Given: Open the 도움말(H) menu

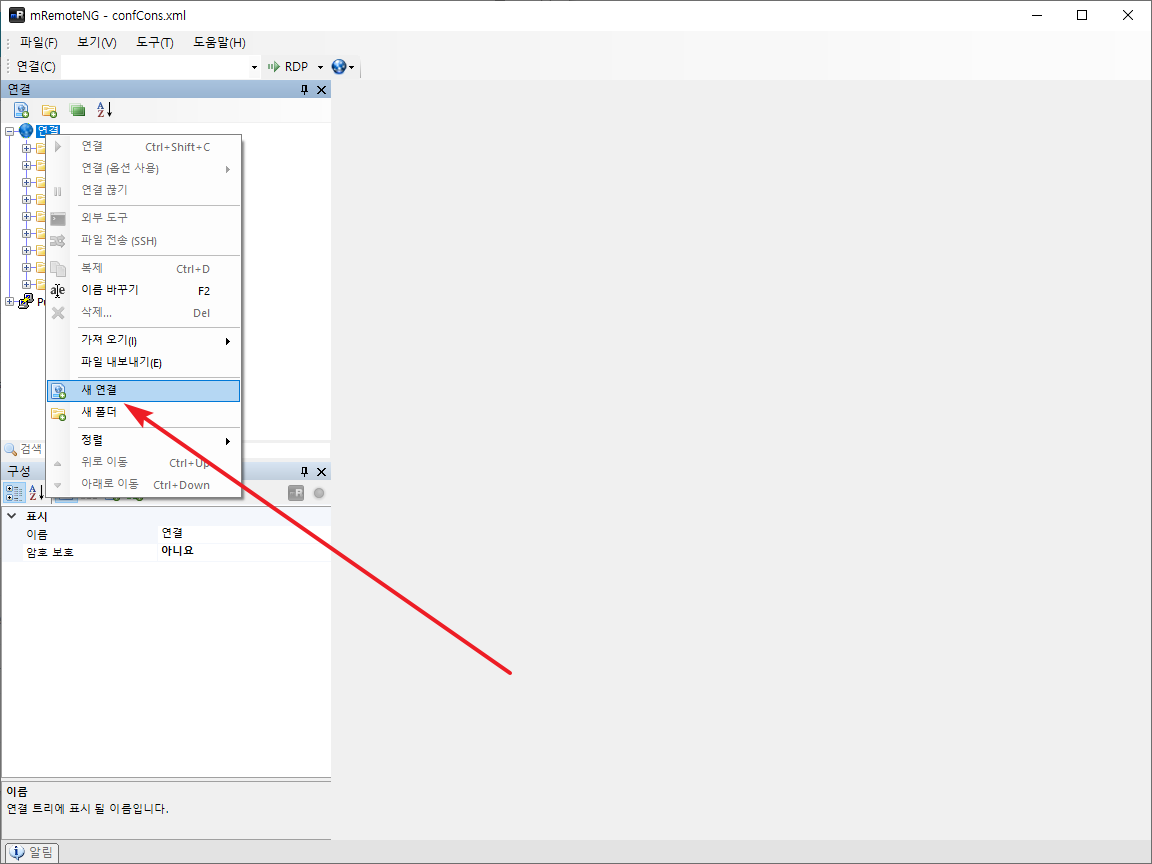Looking at the screenshot, I should click(x=220, y=43).
